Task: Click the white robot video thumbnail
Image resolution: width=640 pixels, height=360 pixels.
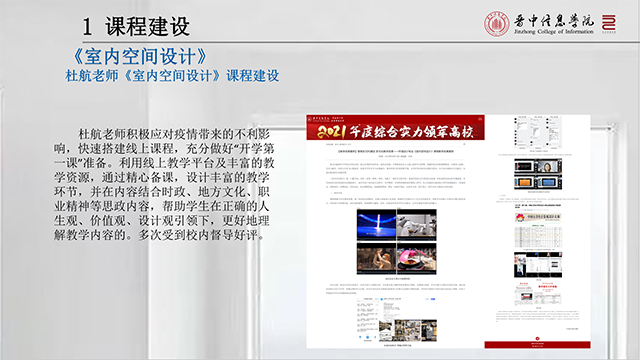Action: (x=416, y=225)
